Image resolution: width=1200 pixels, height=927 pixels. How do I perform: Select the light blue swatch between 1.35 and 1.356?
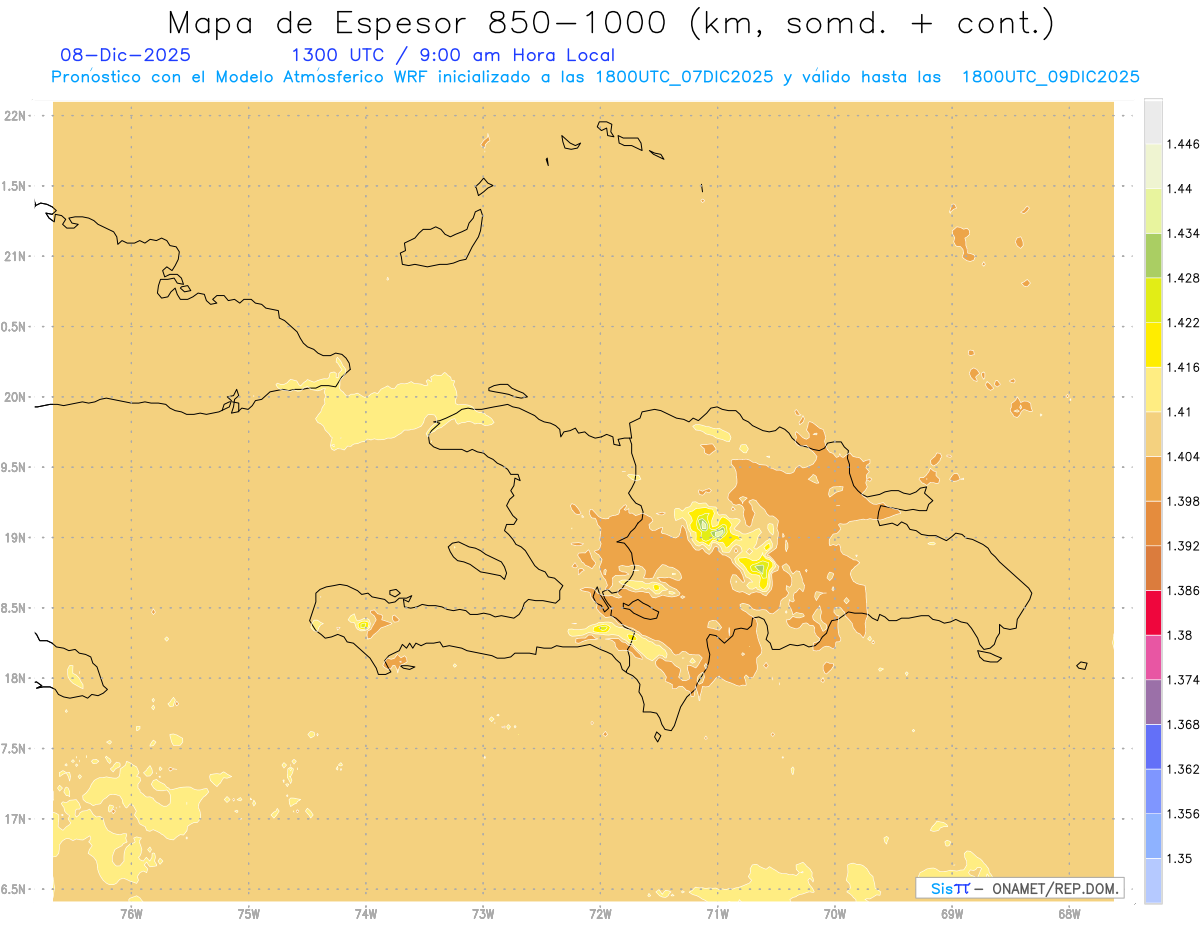point(1153,836)
